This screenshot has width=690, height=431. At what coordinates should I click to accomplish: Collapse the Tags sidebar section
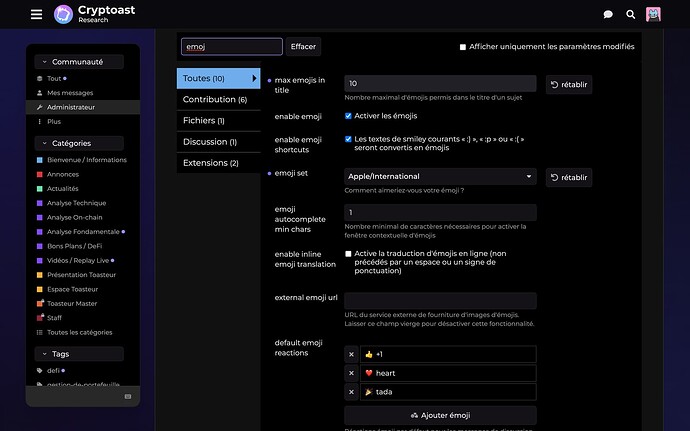(x=79, y=354)
